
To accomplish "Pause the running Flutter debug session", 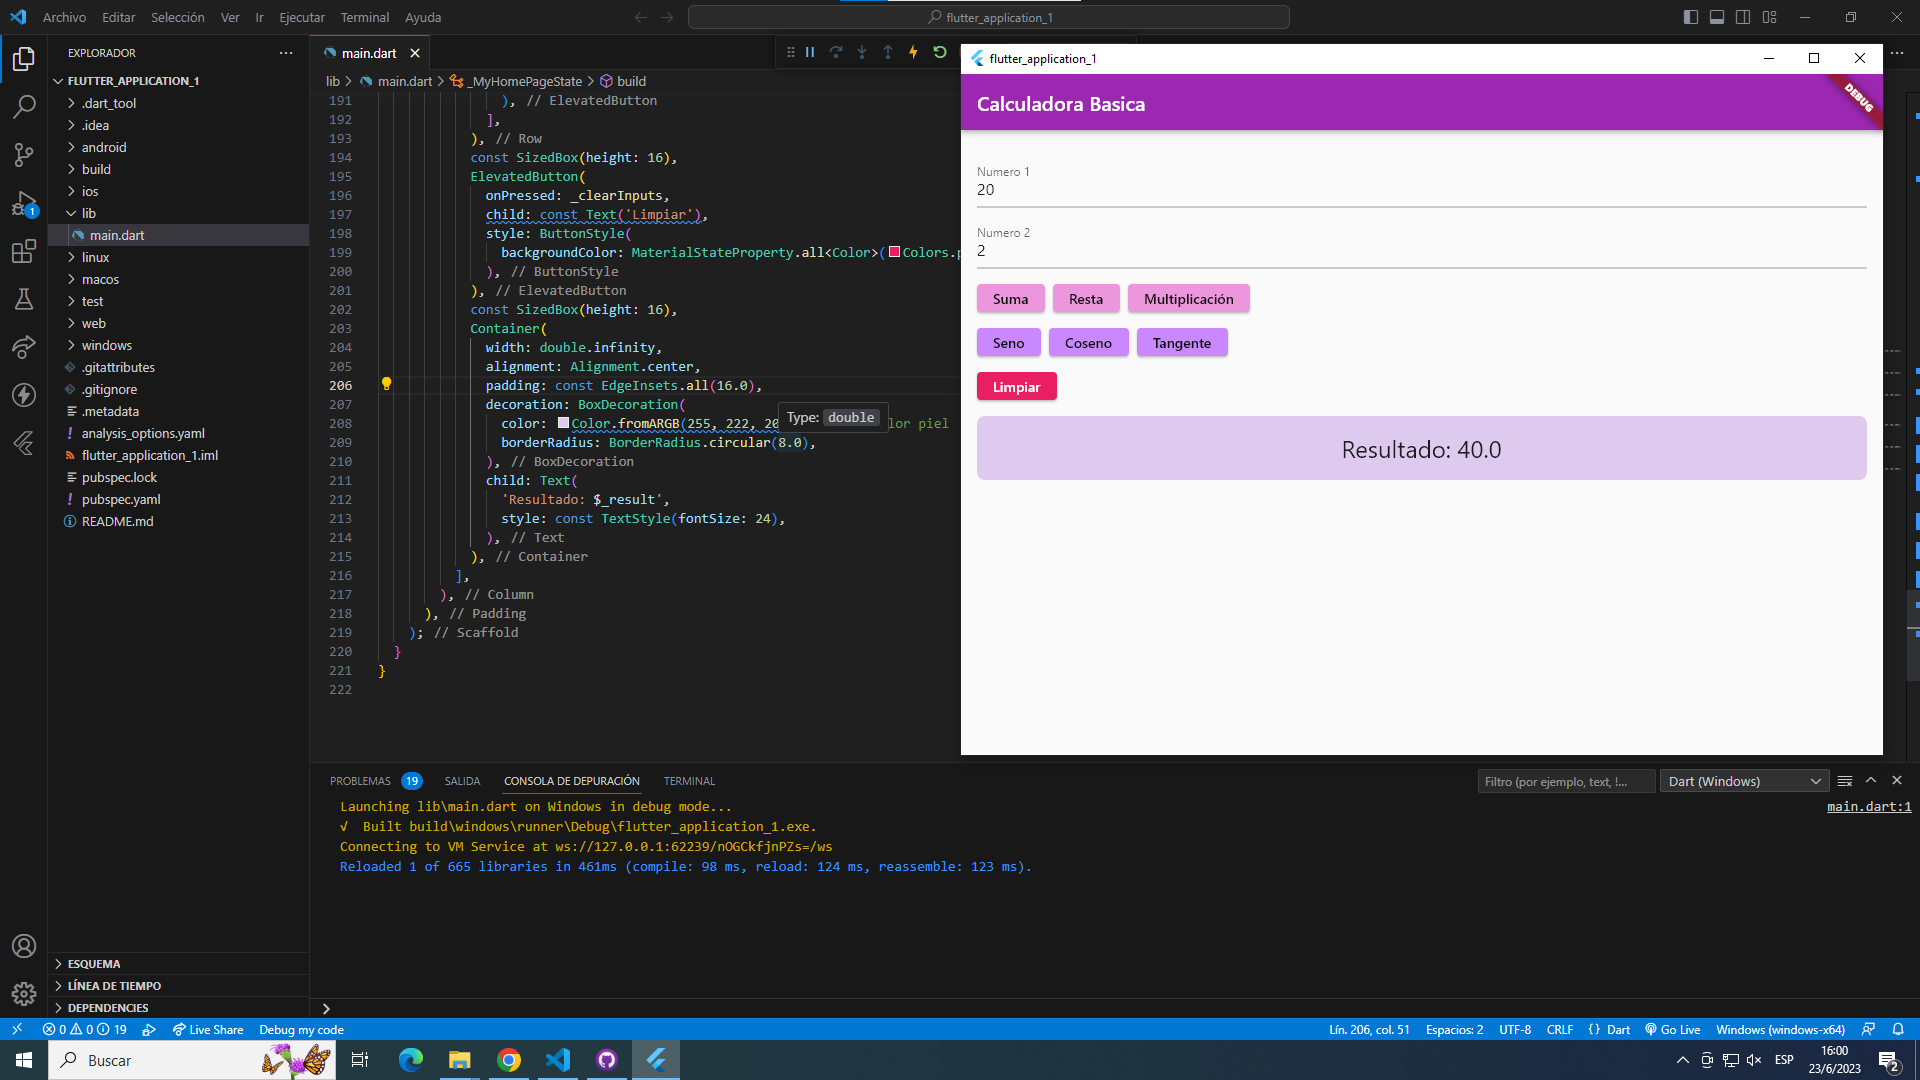I will 810,52.
